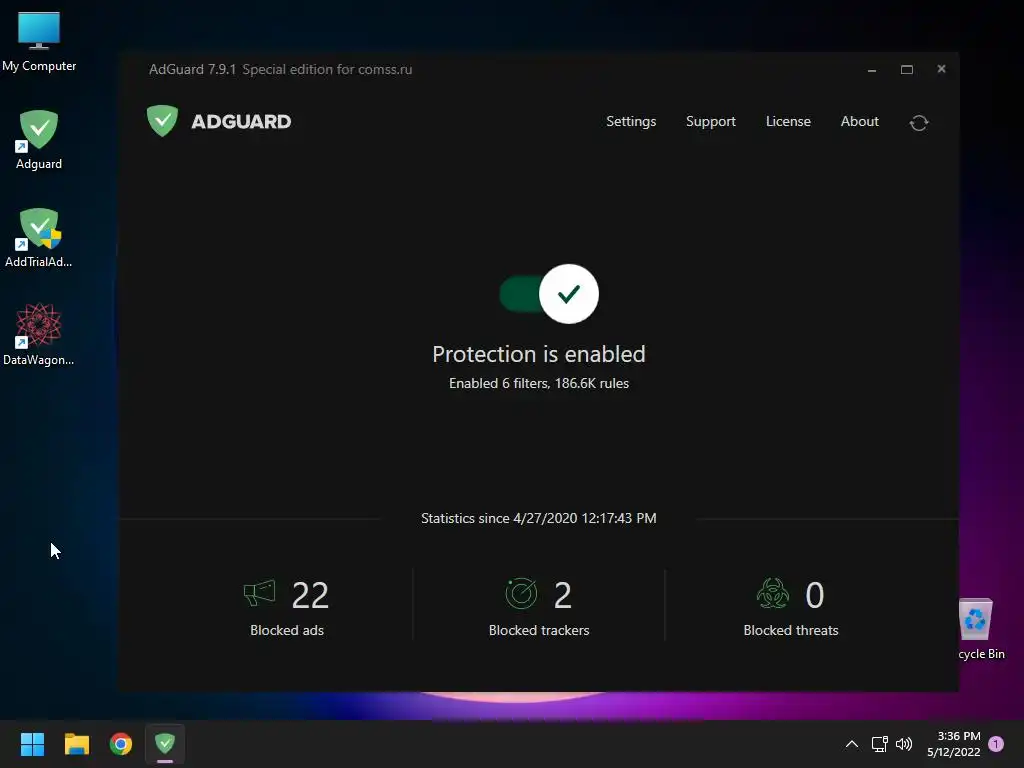Select the DataWagon desktop shortcut
1024x768 pixels.
[39, 334]
